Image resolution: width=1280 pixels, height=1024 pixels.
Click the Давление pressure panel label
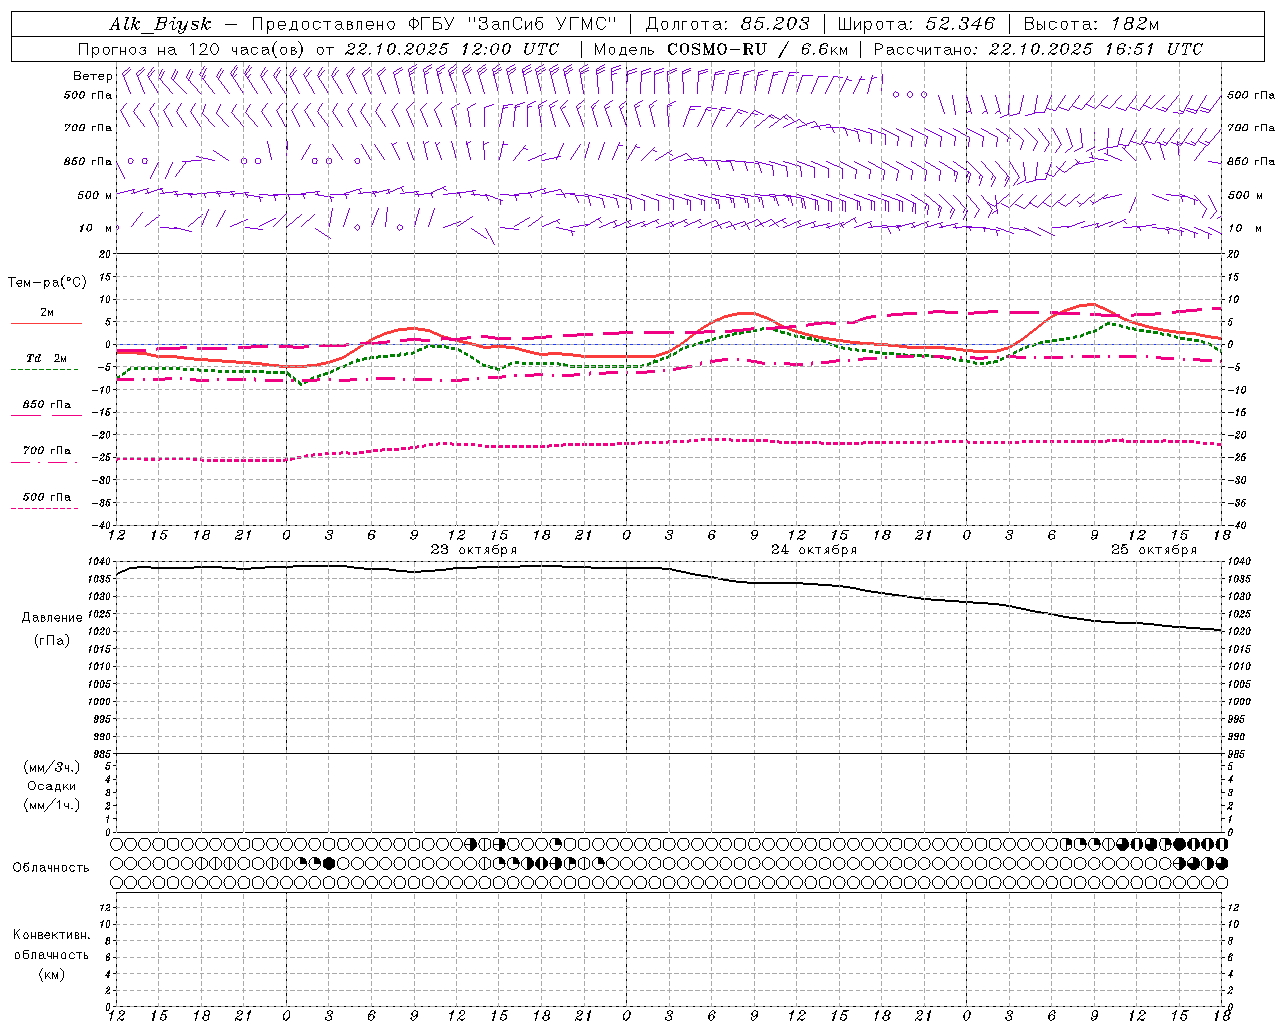click(52, 618)
